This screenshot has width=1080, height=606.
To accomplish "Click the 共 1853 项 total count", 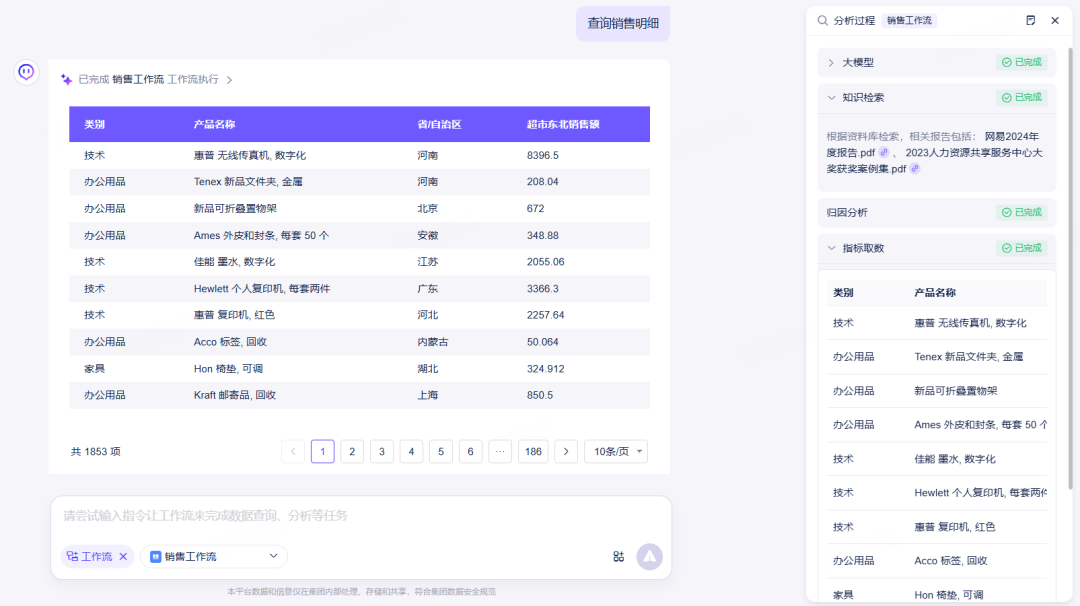I will coord(96,452).
